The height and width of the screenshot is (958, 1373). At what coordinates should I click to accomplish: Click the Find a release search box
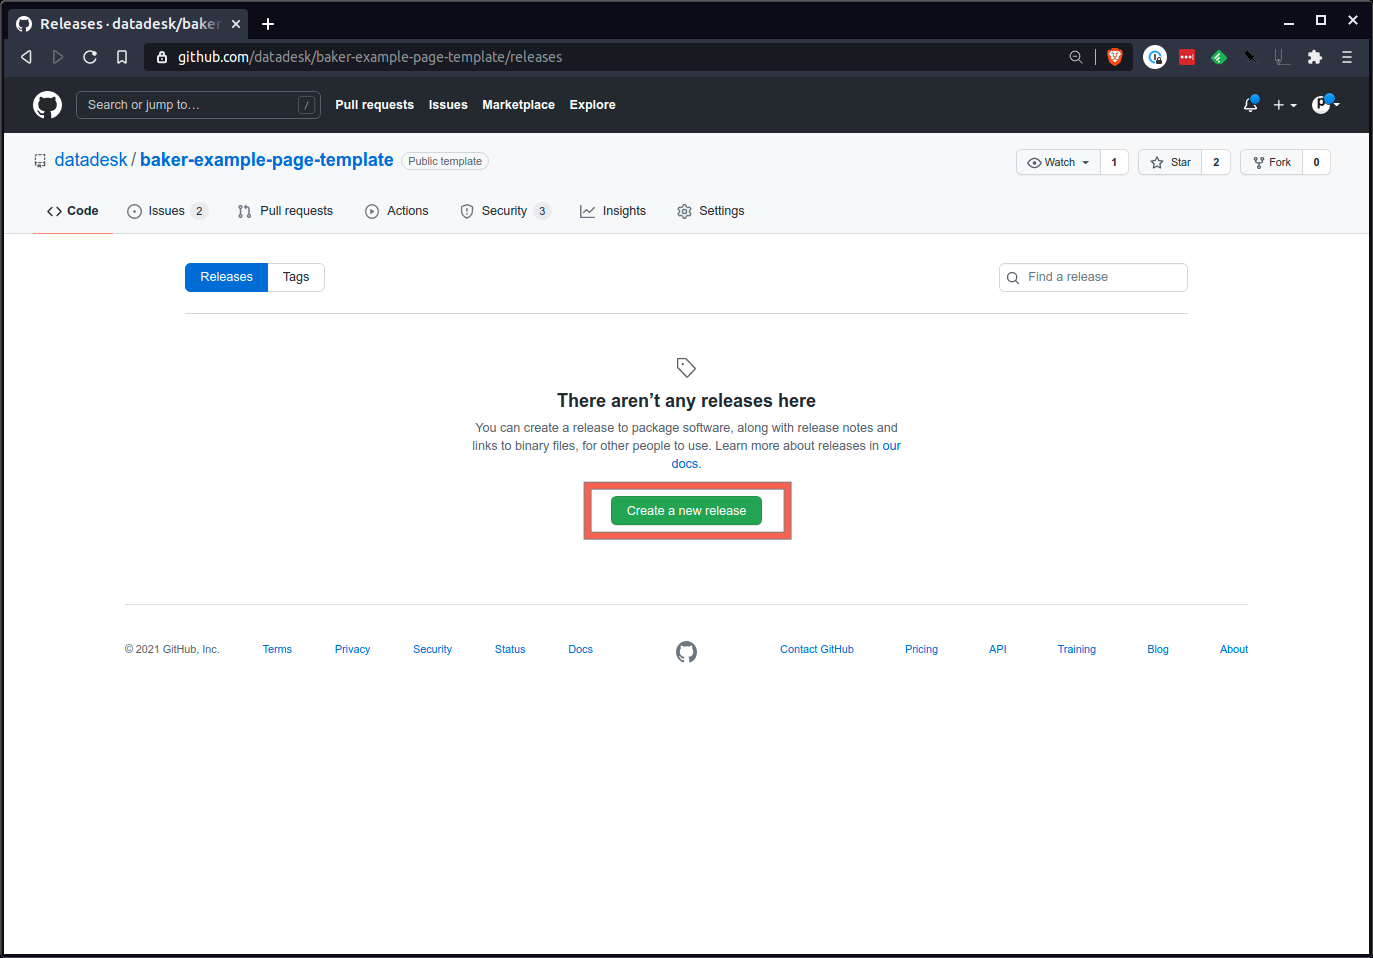tap(1093, 277)
